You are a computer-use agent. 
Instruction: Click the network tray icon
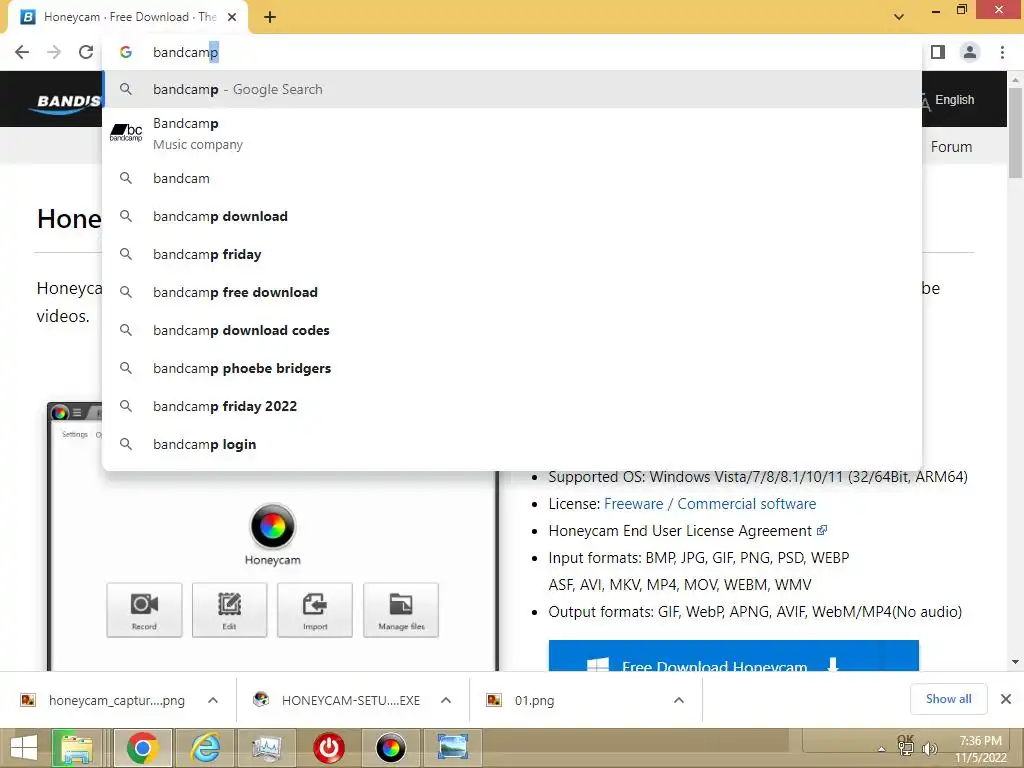tap(906, 746)
